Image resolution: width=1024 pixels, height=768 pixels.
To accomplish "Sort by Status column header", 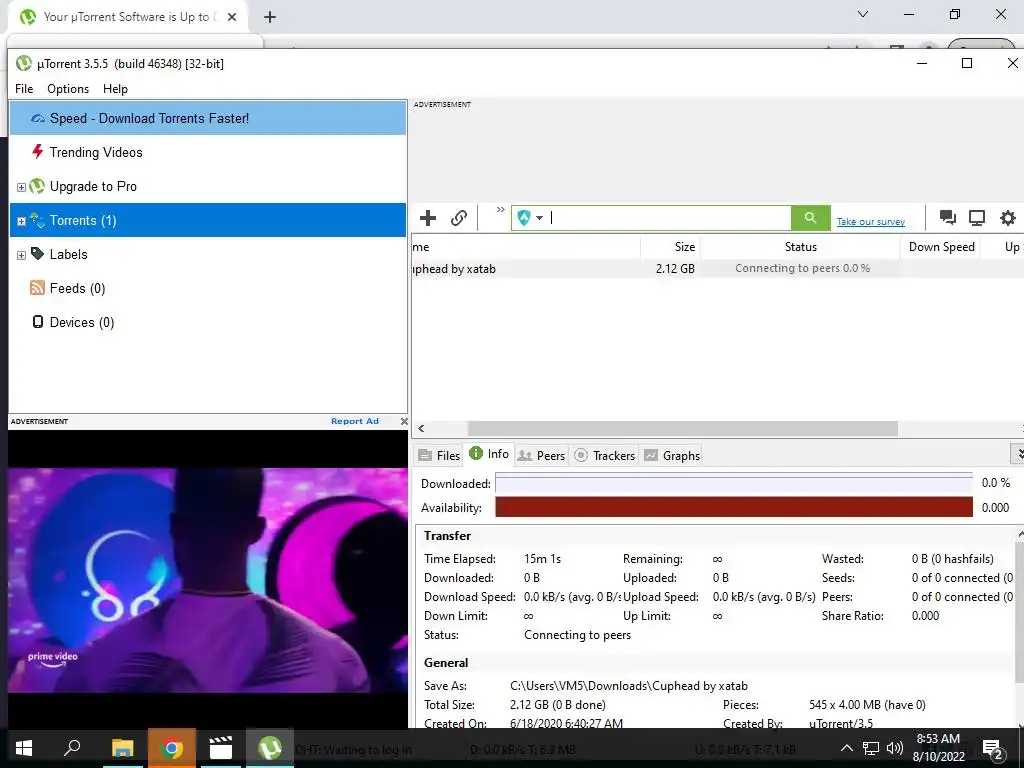I will (x=801, y=247).
